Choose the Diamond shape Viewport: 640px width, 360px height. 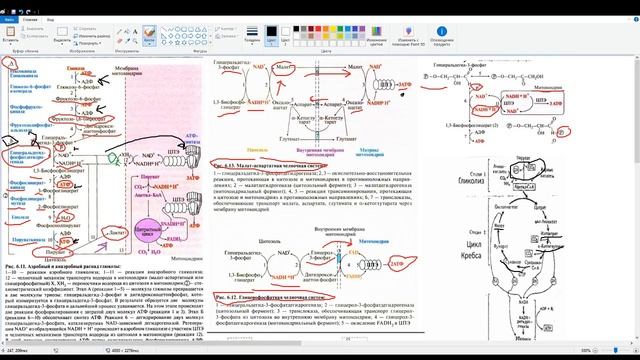(x=171, y=36)
